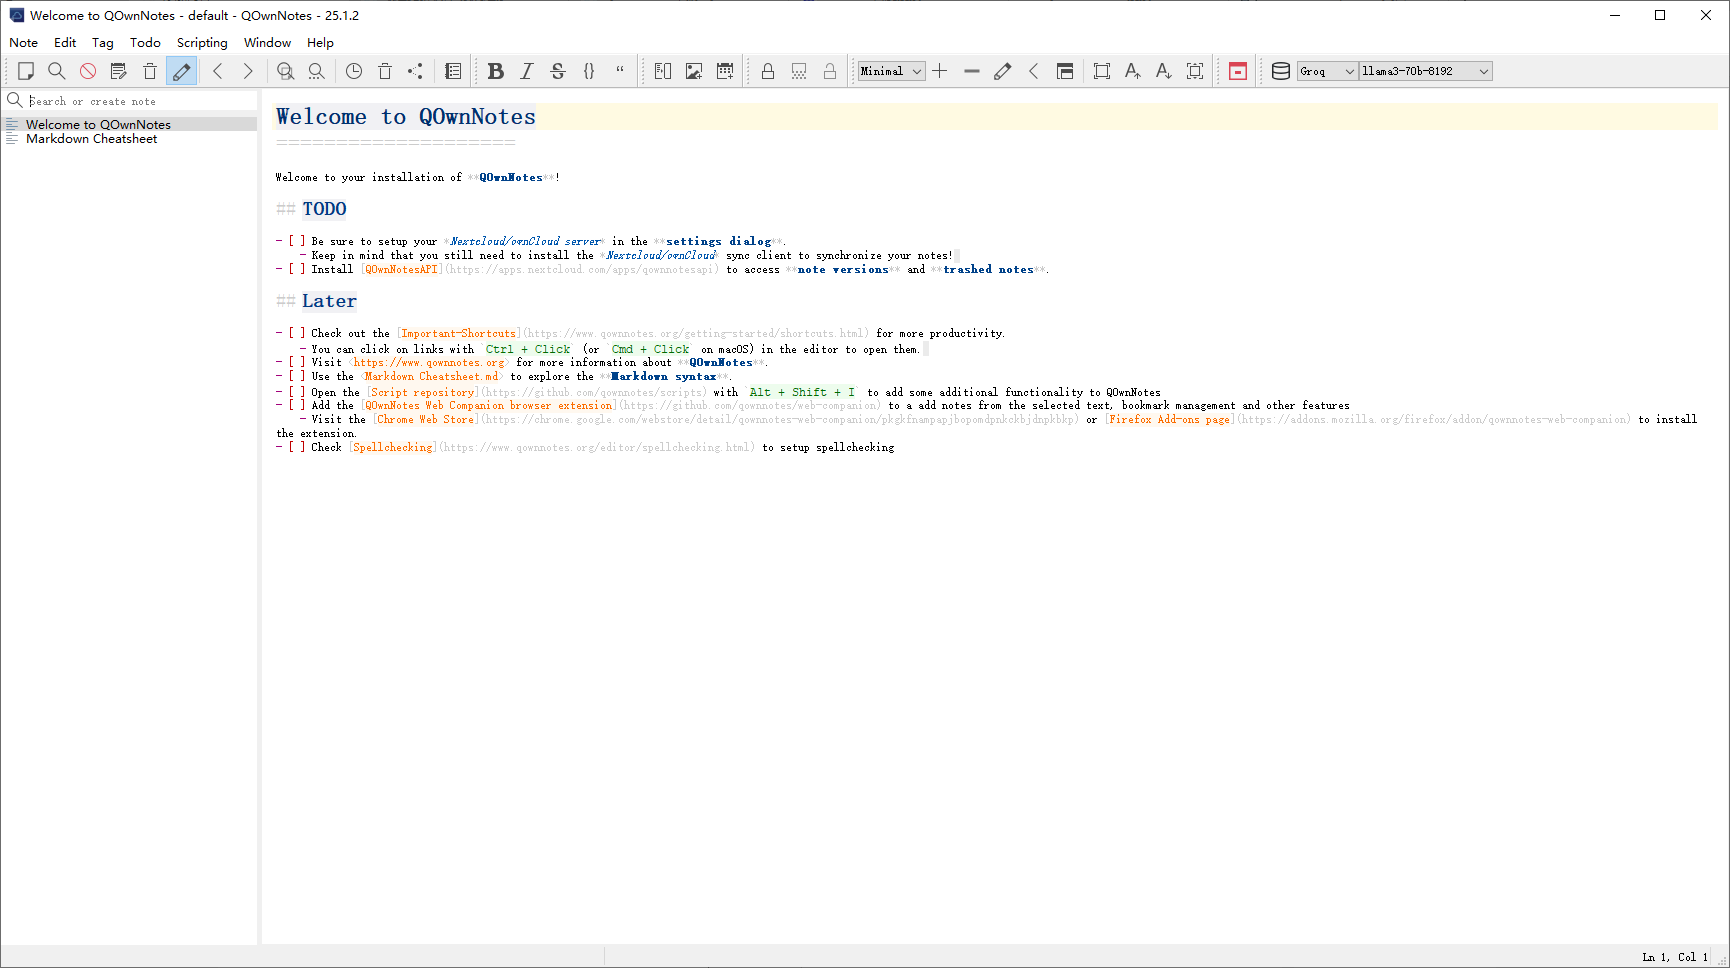
Task: Click the Important-Shortcuts link in the note
Action: [x=459, y=334]
